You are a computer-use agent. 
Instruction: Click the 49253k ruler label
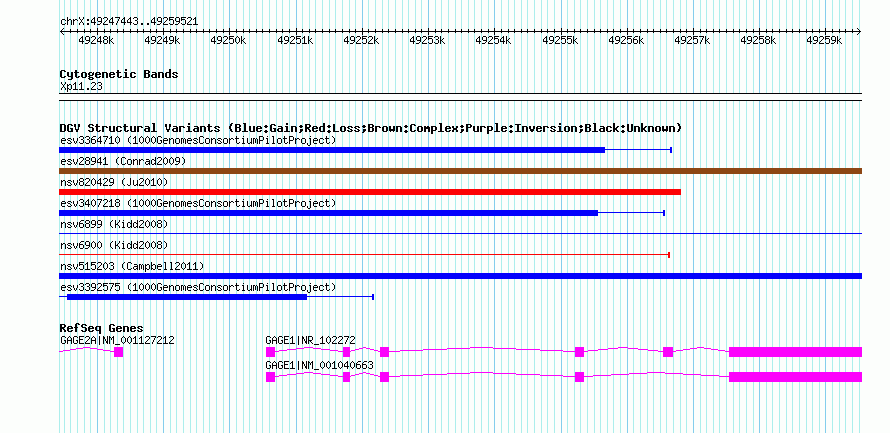click(x=427, y=40)
